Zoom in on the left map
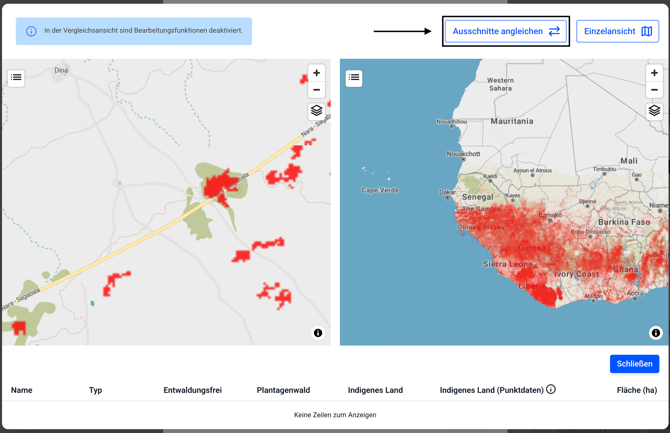This screenshot has height=433, width=670. click(x=316, y=73)
